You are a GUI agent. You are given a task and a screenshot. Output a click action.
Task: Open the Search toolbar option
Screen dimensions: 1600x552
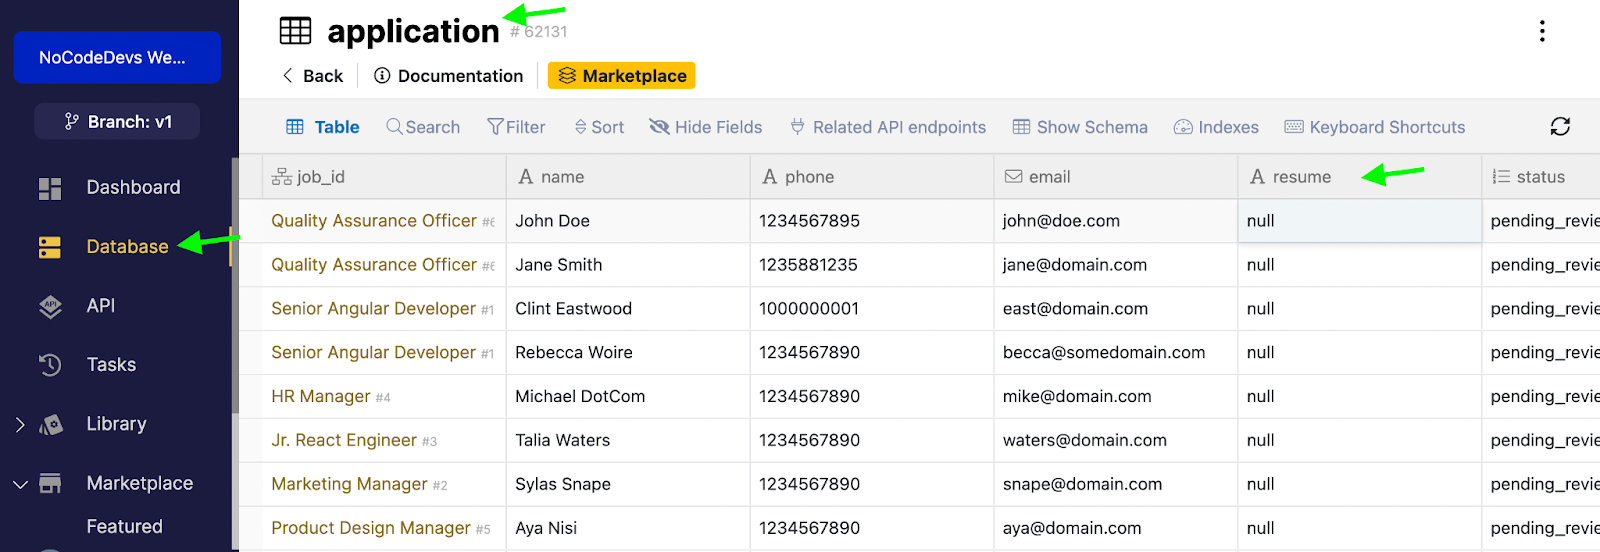(423, 127)
